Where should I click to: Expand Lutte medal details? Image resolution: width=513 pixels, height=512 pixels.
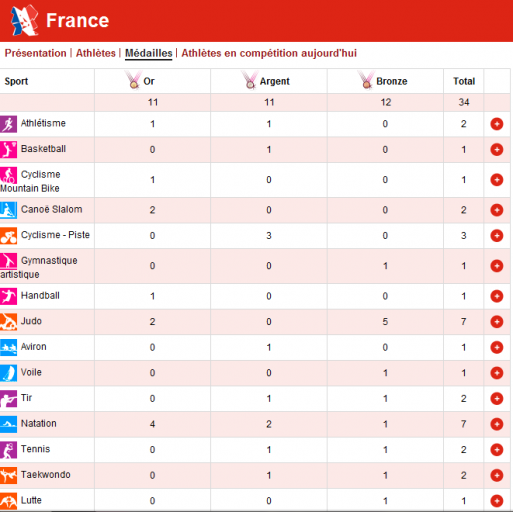click(x=496, y=501)
